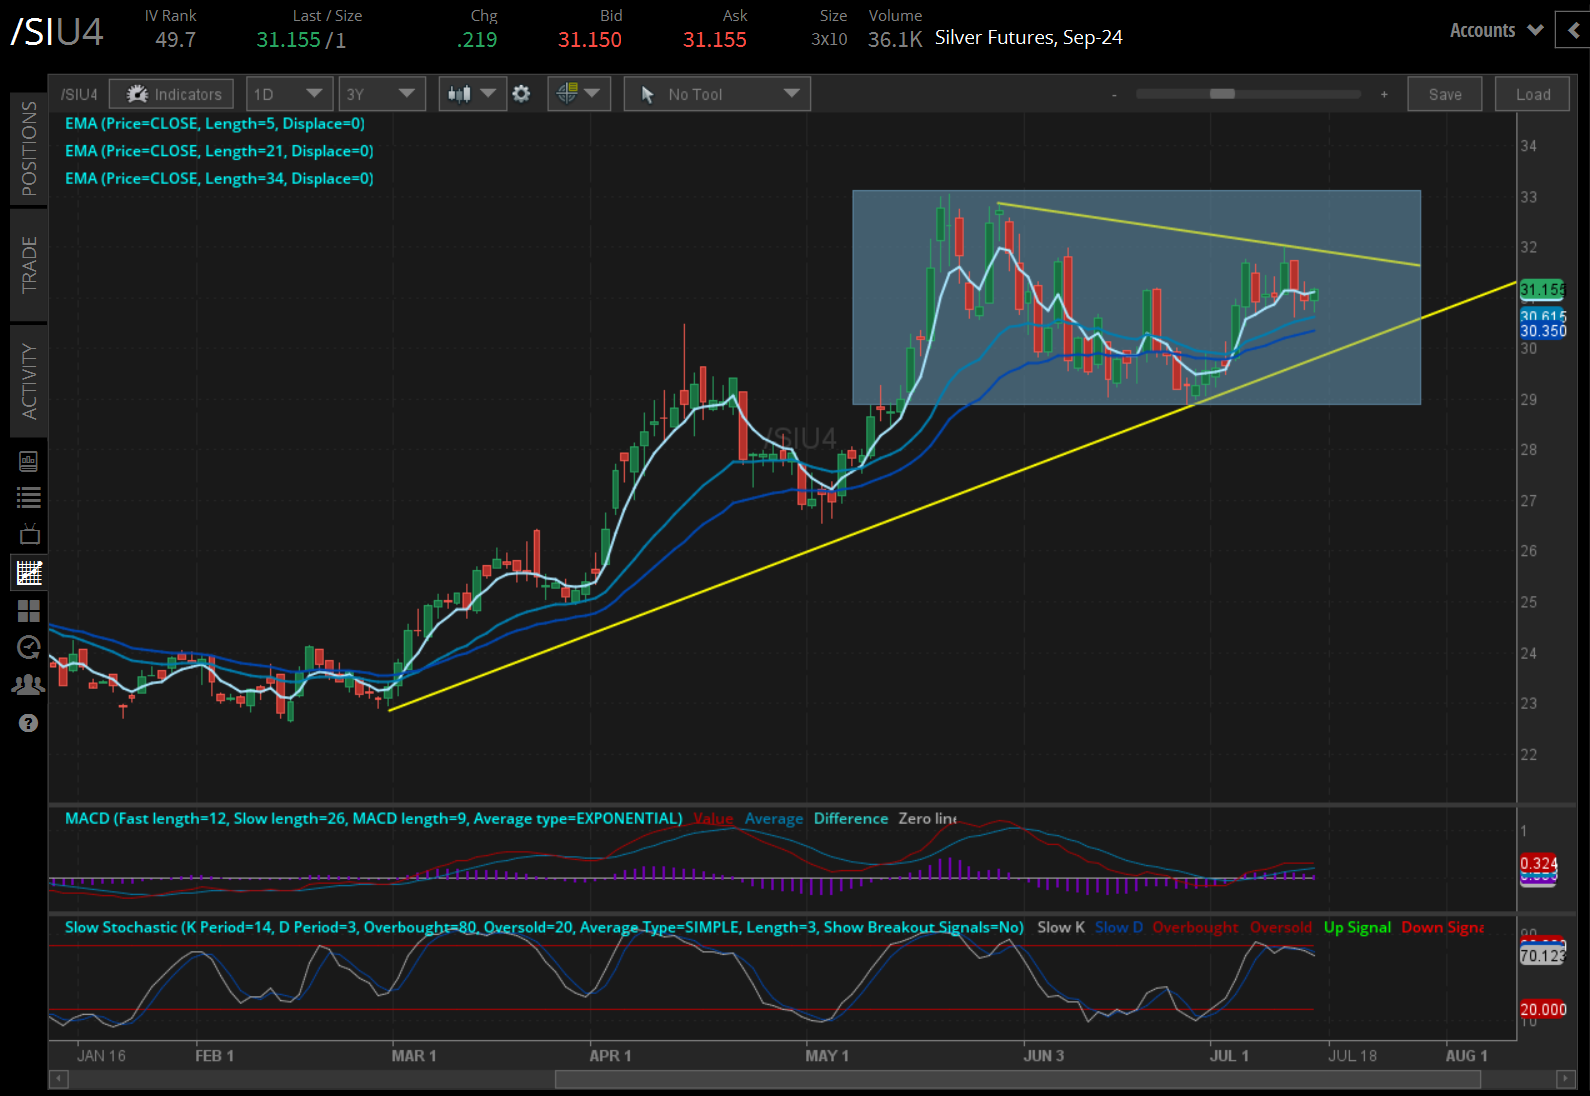Click the 20.000 oversold axis label
Image resolution: width=1590 pixels, height=1096 pixels.
coord(1543,1009)
